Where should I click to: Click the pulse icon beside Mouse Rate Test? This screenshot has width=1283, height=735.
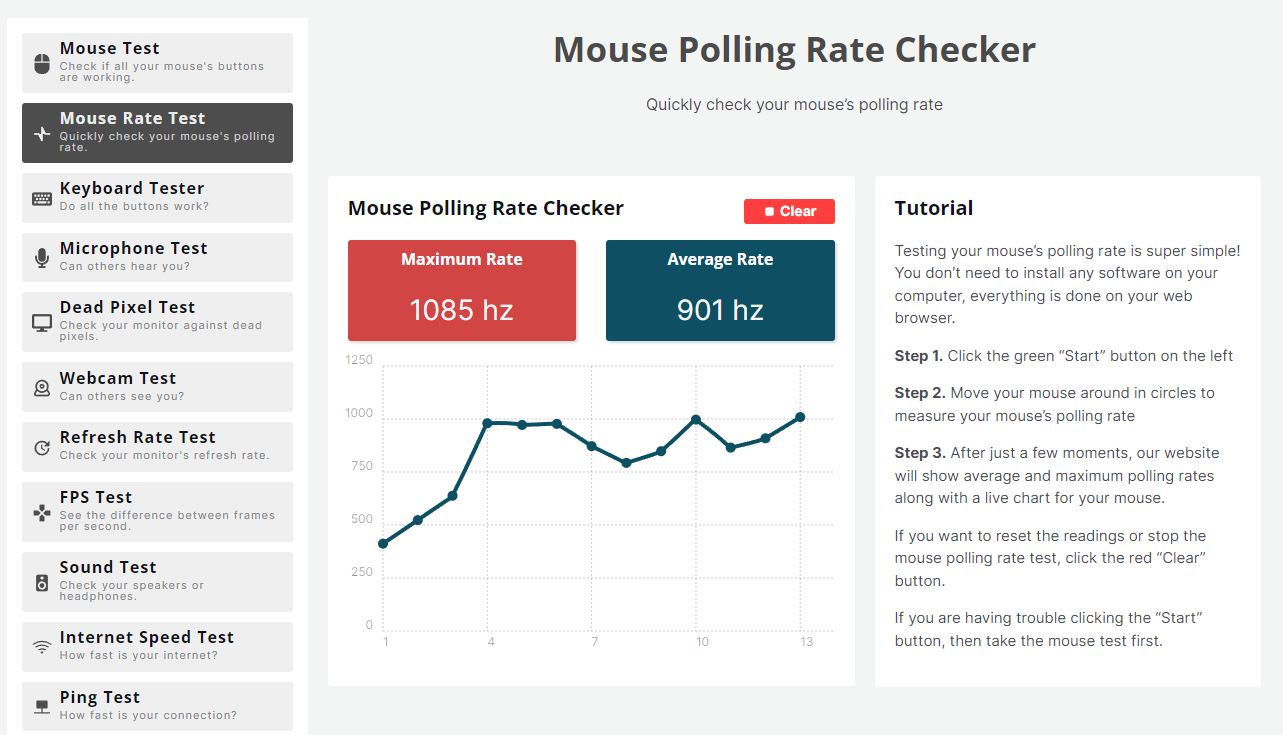pos(42,134)
